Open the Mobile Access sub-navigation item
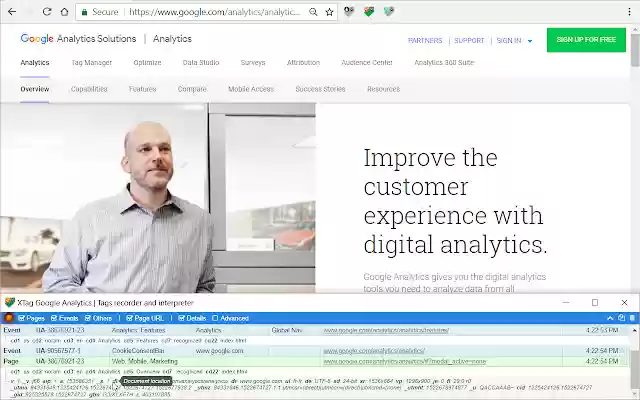Screen dimensions: 640x400 [251, 89]
